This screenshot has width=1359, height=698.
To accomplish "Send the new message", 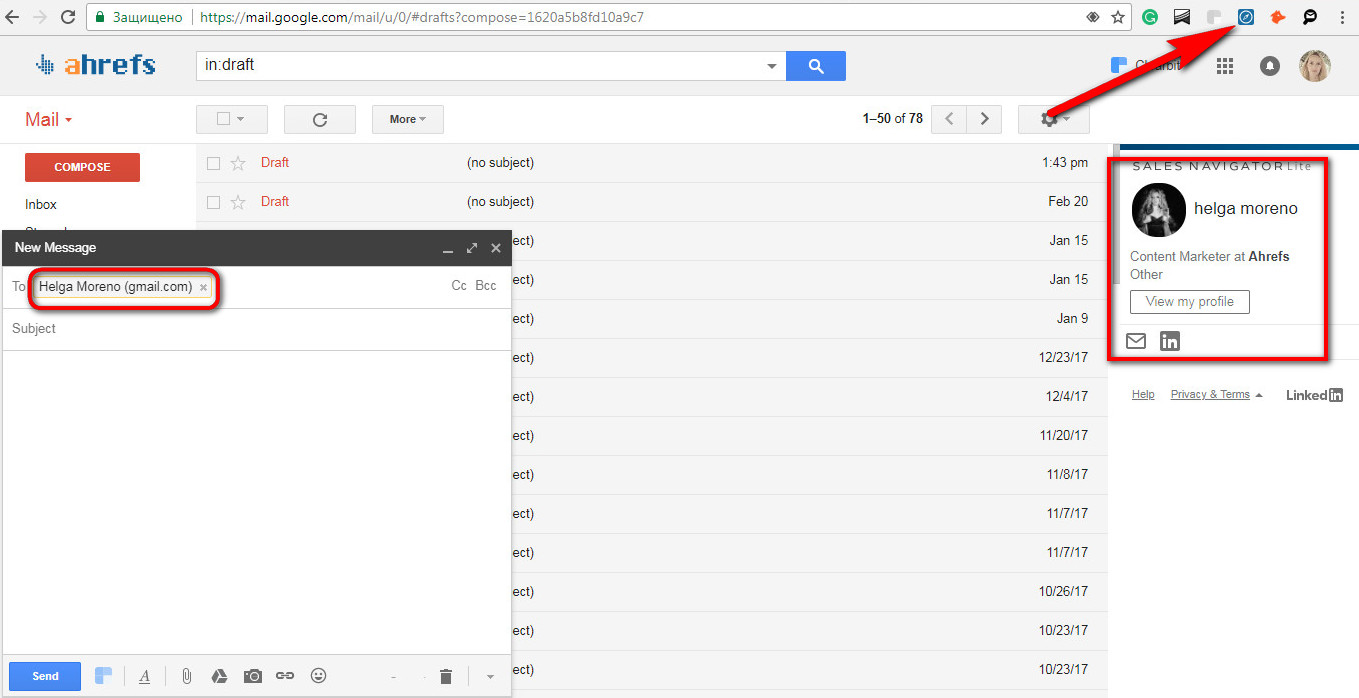I will 45,676.
